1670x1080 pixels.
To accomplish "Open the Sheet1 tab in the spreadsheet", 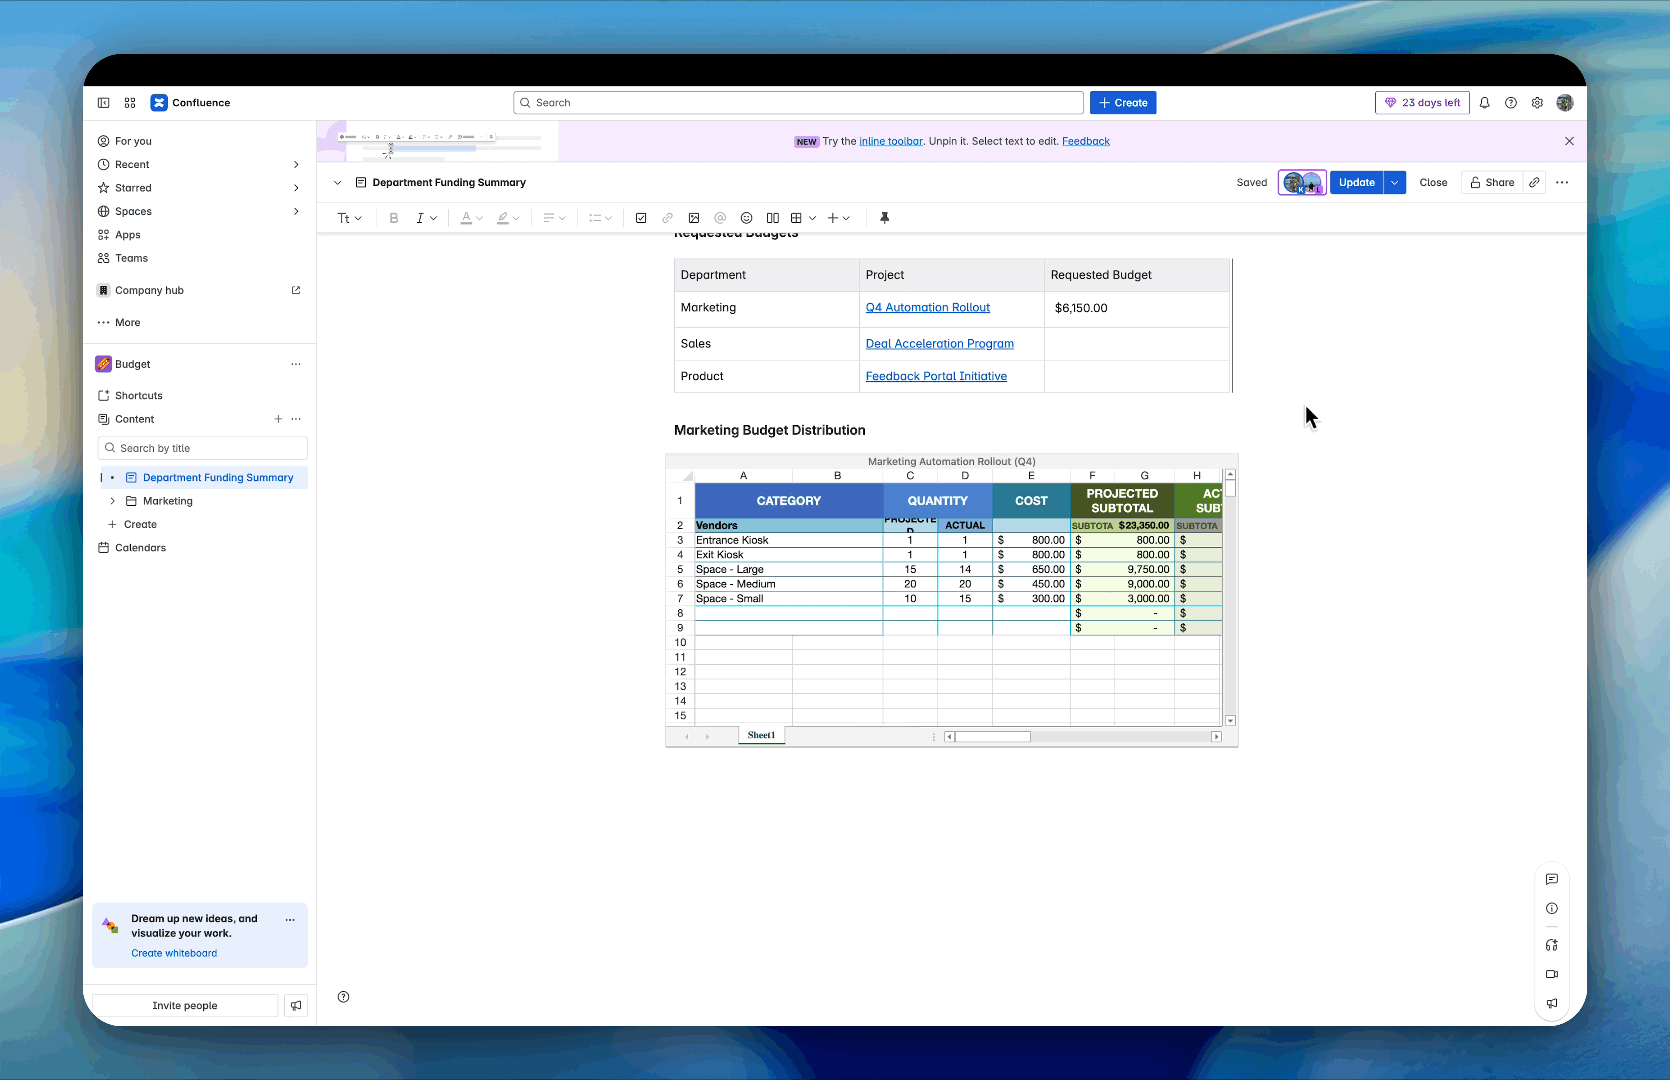I will pos(761,736).
